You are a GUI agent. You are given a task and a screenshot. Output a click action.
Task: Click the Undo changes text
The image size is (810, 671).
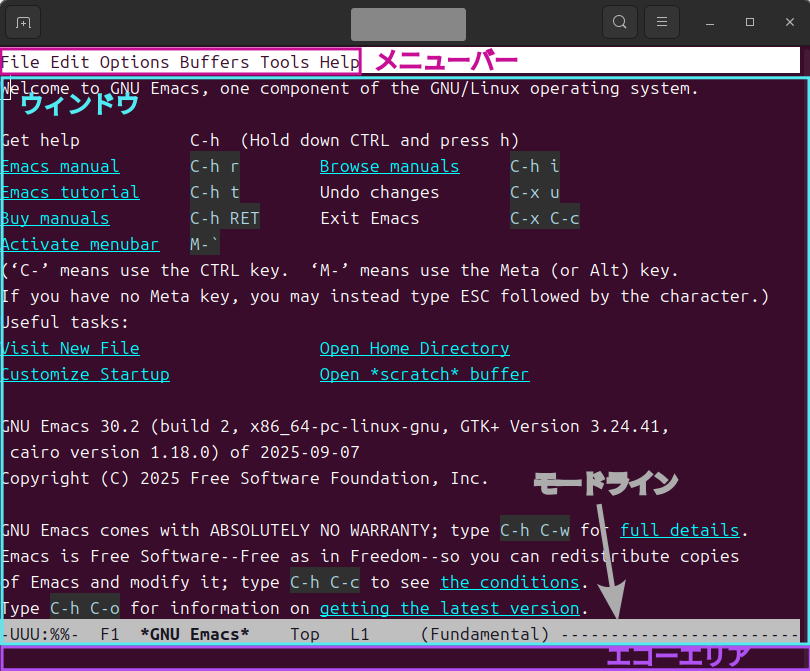click(x=380, y=192)
